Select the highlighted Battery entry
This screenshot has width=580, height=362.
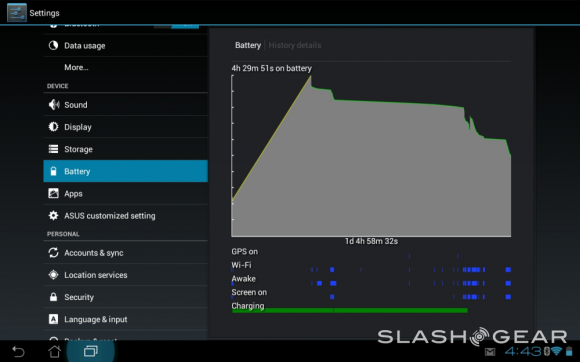[x=125, y=171]
